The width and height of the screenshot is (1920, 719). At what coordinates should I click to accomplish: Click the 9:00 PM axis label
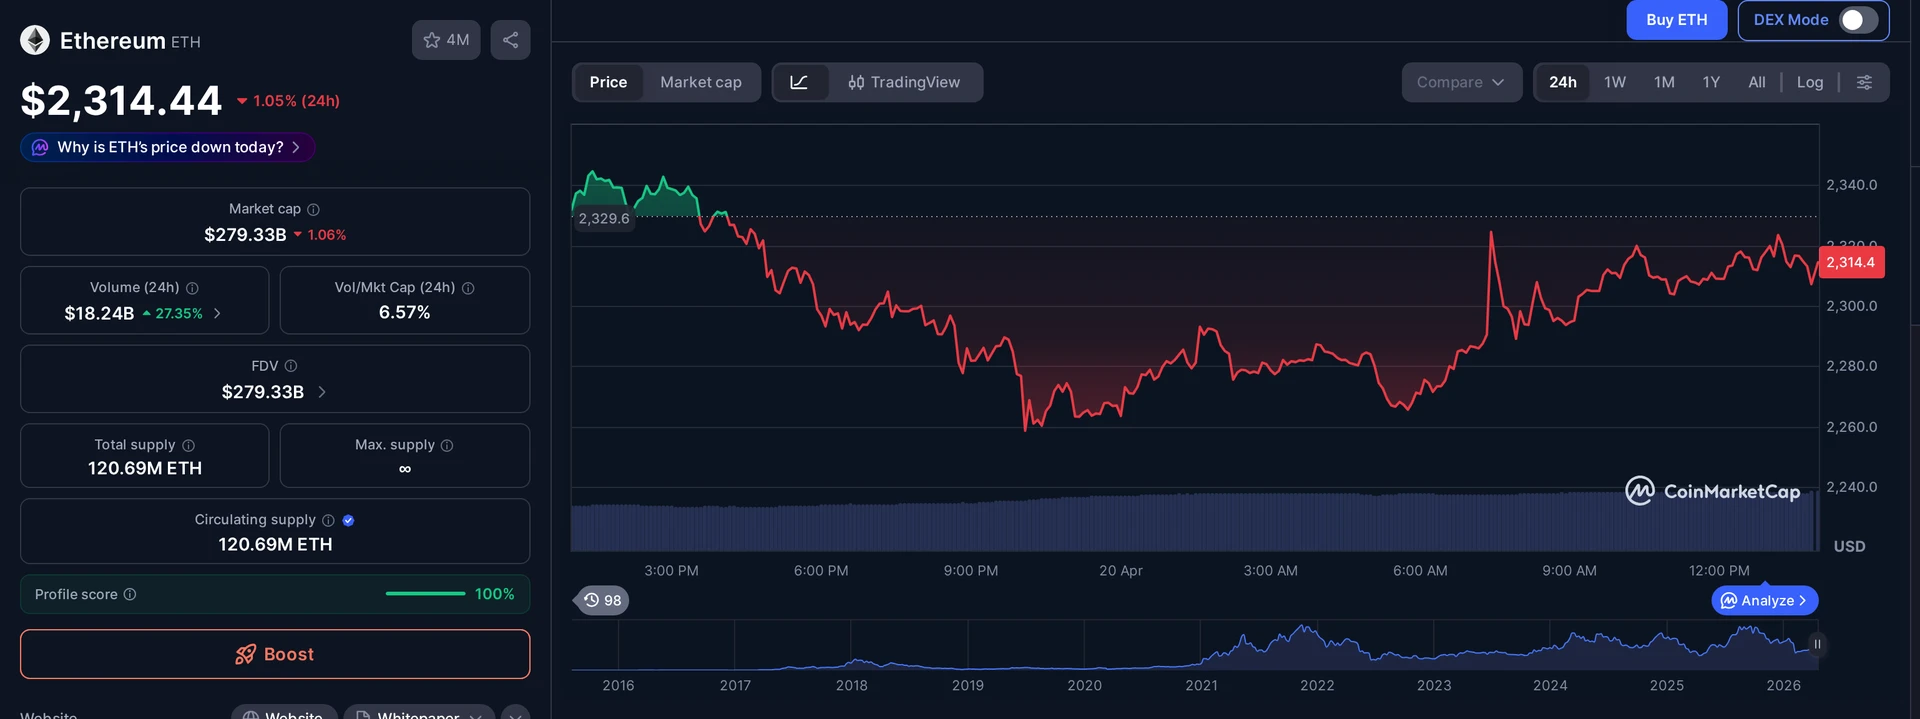click(971, 570)
